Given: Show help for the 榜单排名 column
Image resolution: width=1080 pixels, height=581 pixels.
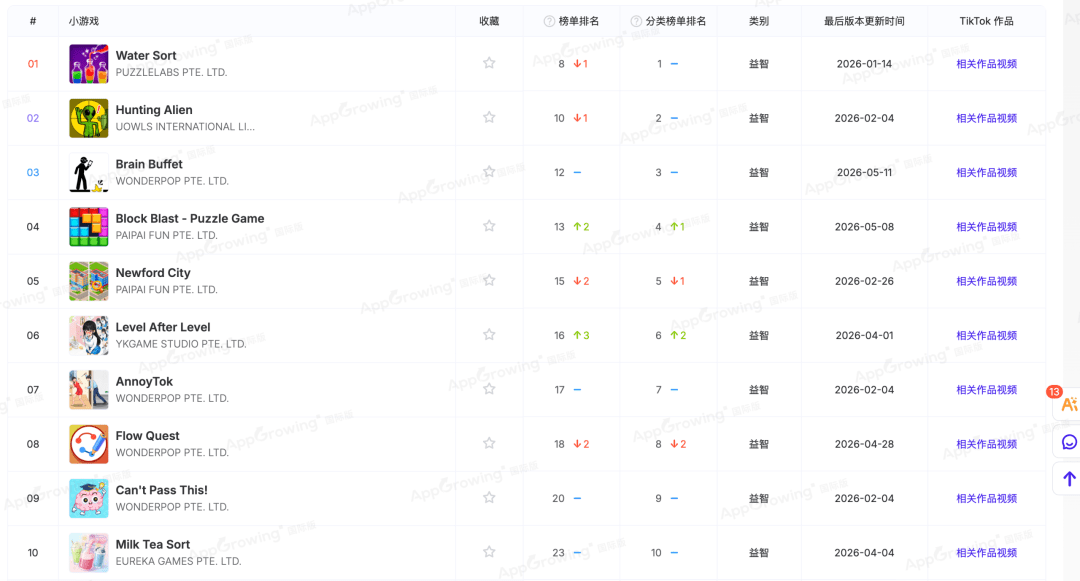Looking at the screenshot, I should [549, 21].
